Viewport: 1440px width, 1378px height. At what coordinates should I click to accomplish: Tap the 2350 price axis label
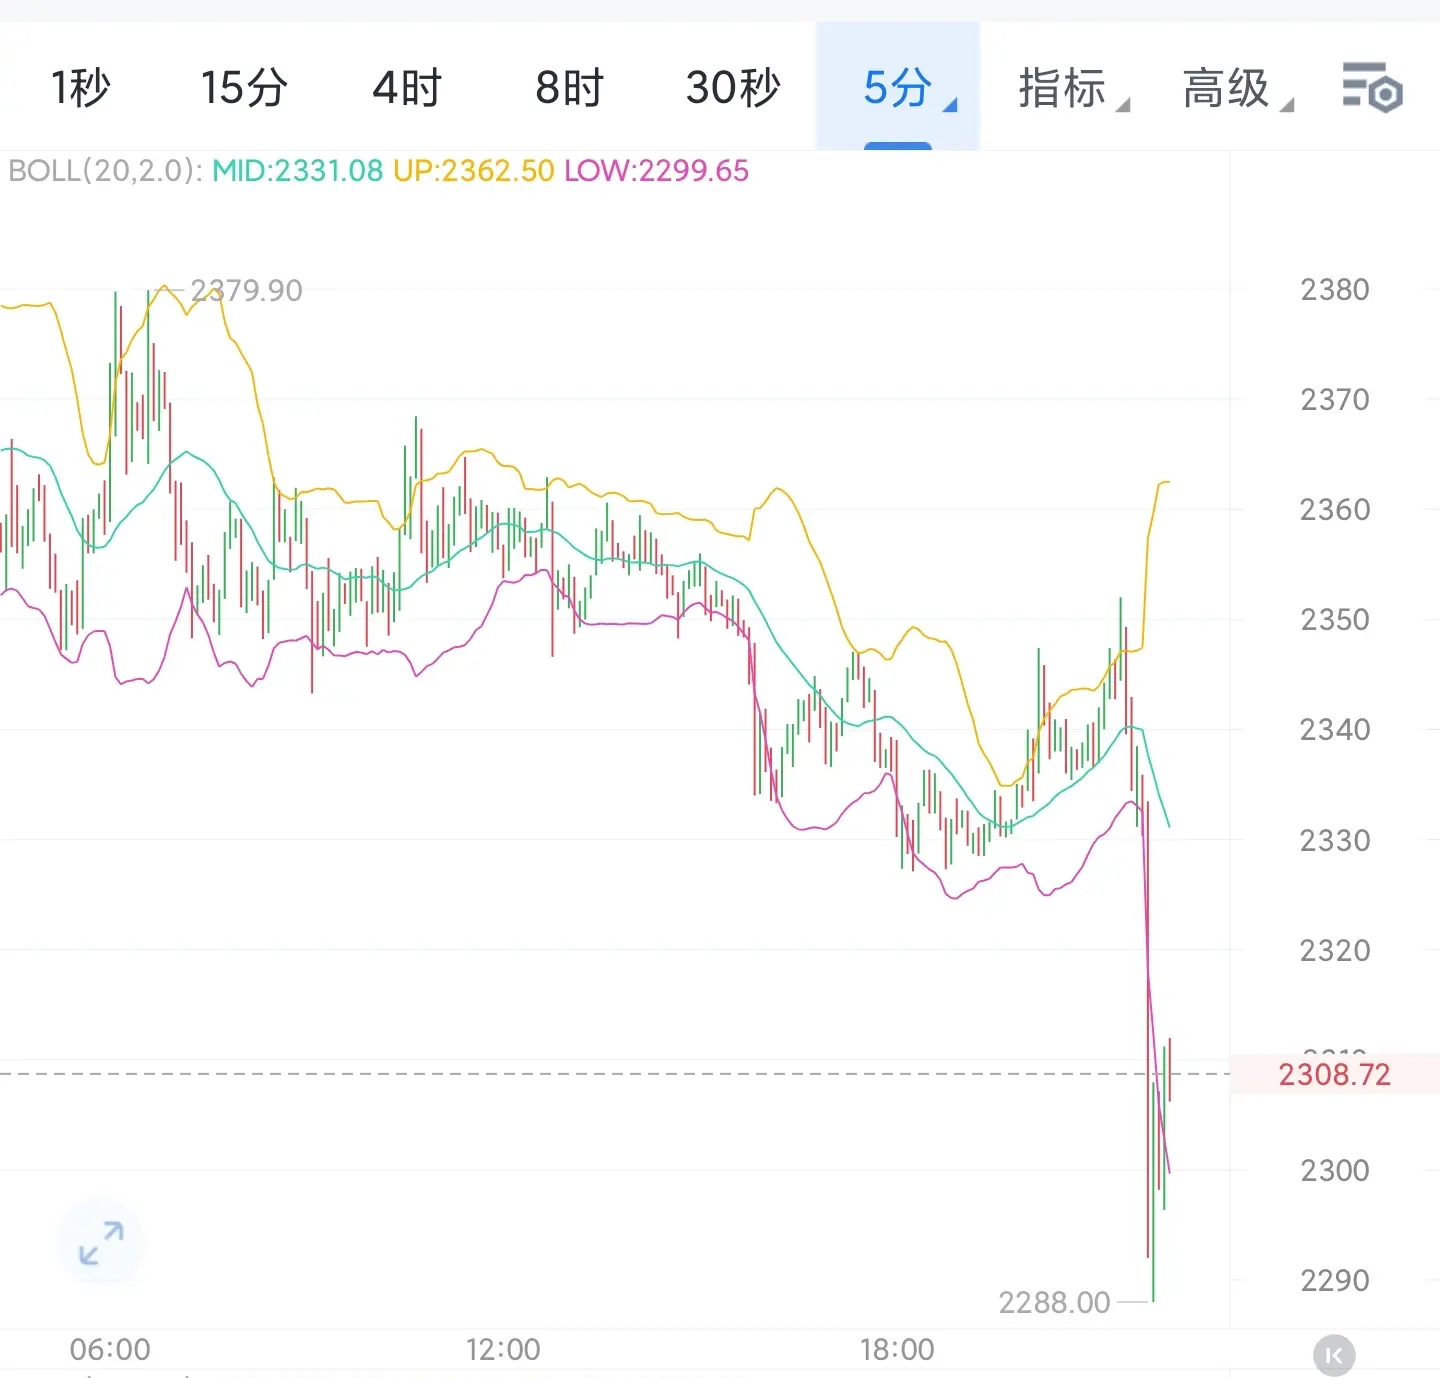click(x=1334, y=620)
